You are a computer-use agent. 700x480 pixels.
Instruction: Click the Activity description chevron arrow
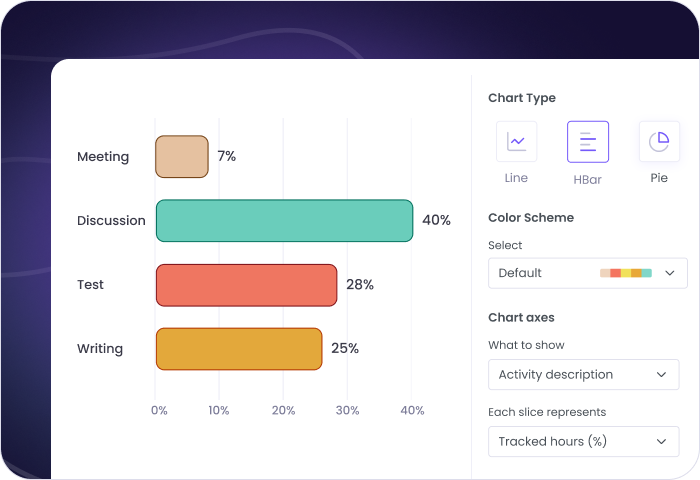point(661,374)
